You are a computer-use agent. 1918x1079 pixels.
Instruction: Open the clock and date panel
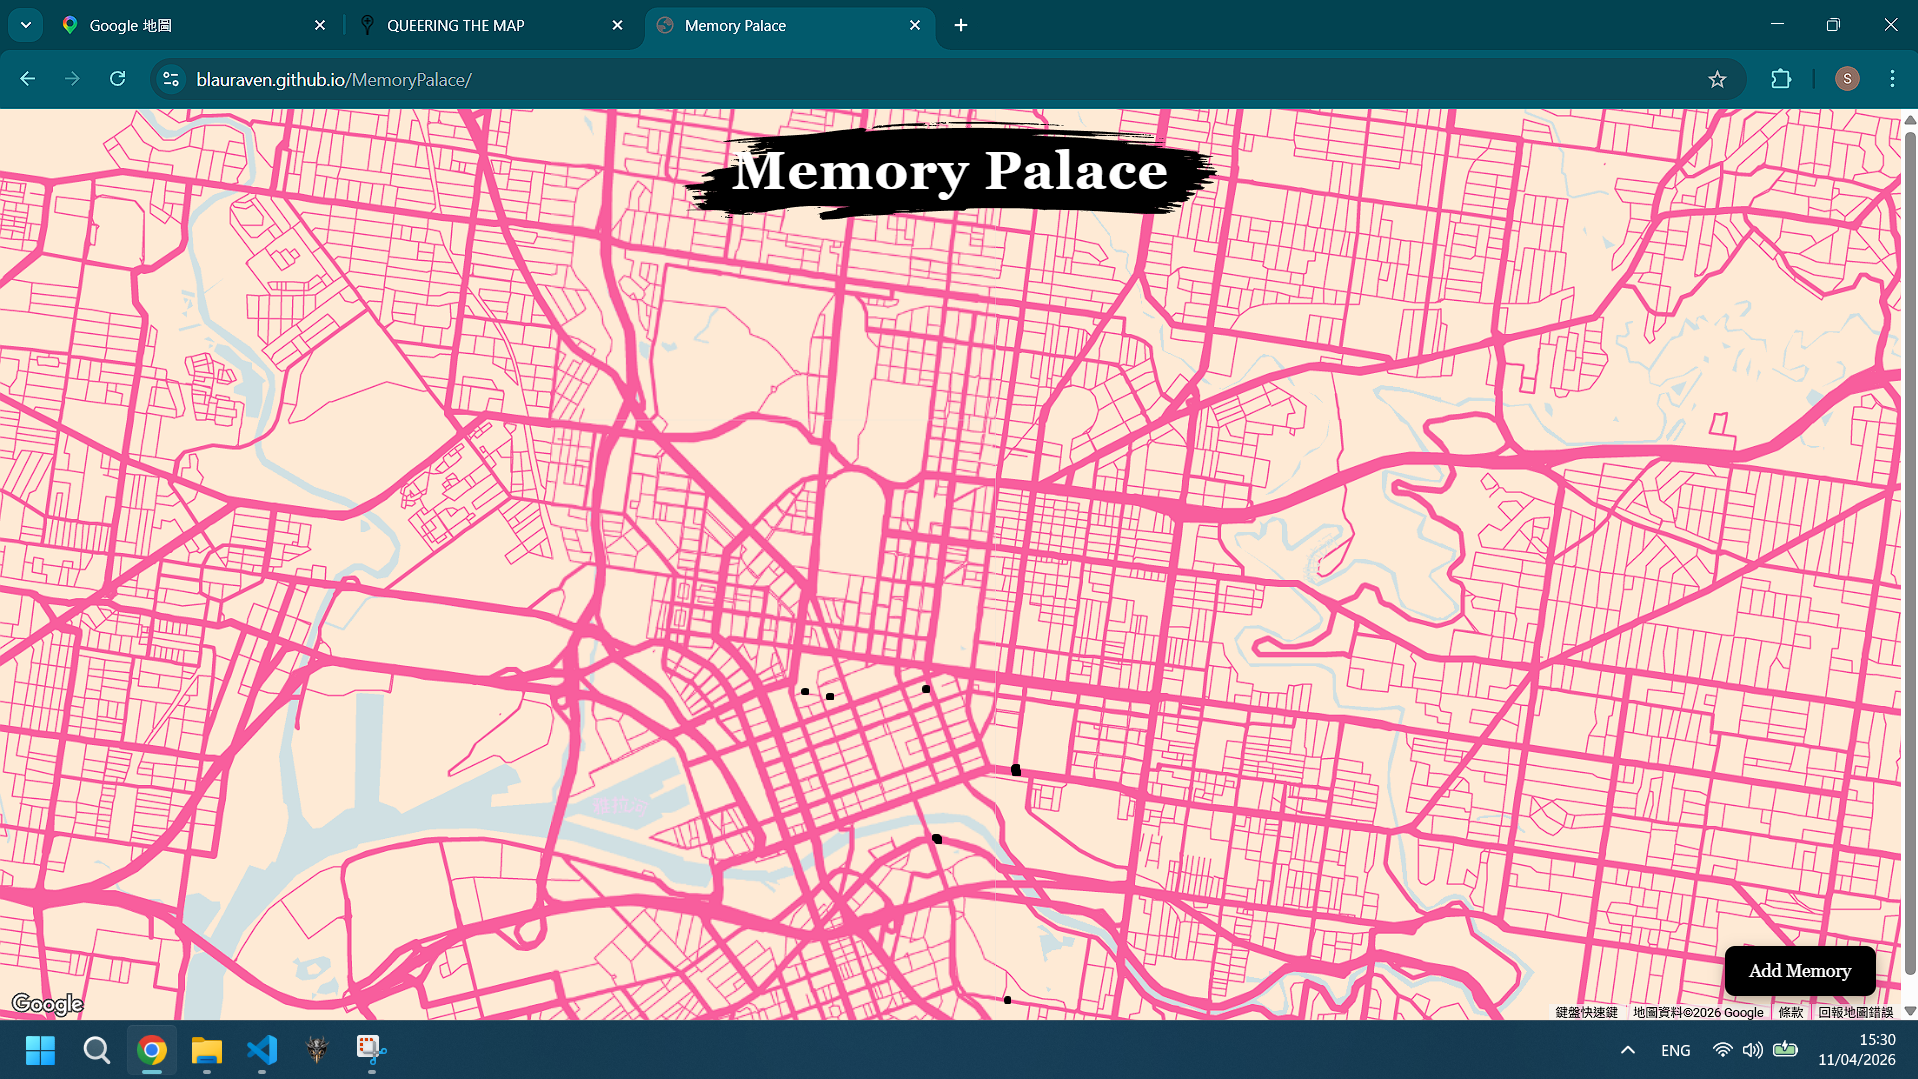(1857, 1050)
